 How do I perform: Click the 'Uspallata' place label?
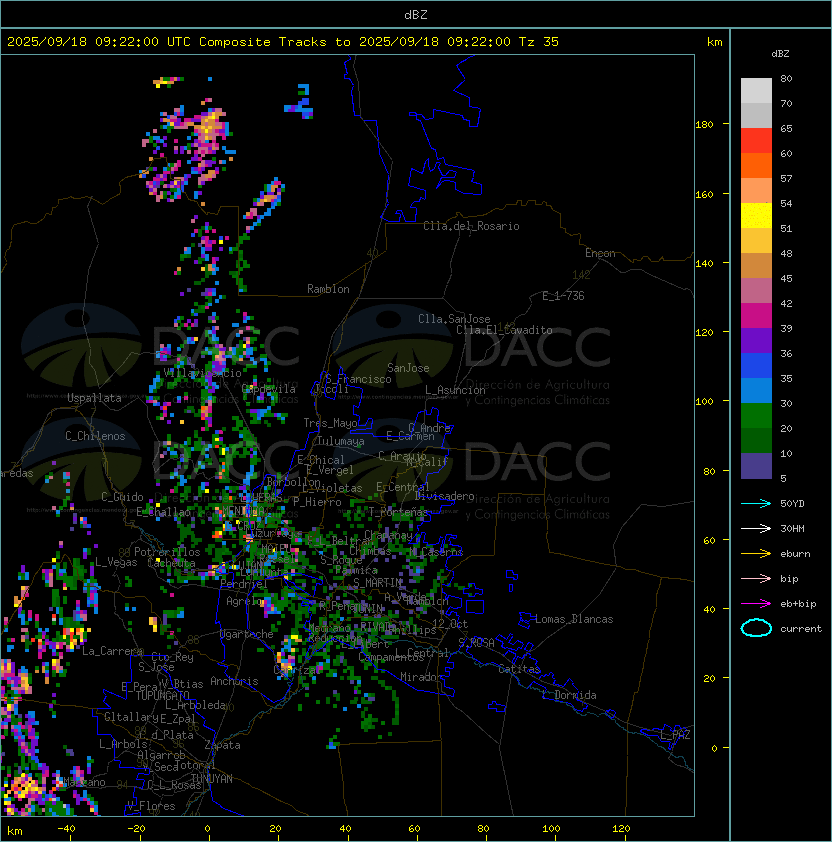pyautogui.click(x=94, y=398)
